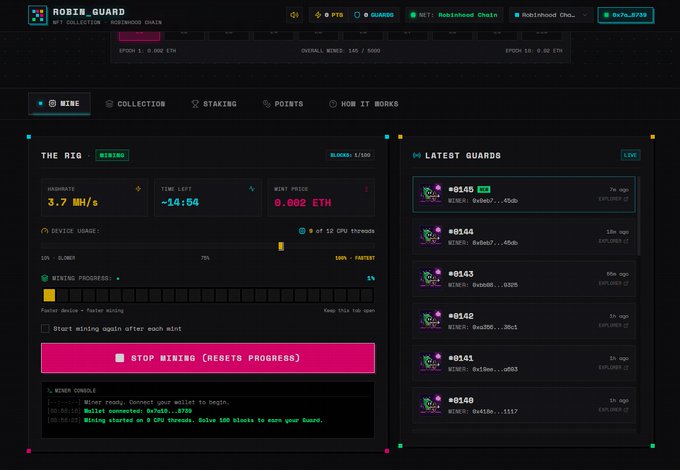680x470 pixels.
Task: Click the Blocks 1/100 counter
Action: pyautogui.click(x=350, y=155)
